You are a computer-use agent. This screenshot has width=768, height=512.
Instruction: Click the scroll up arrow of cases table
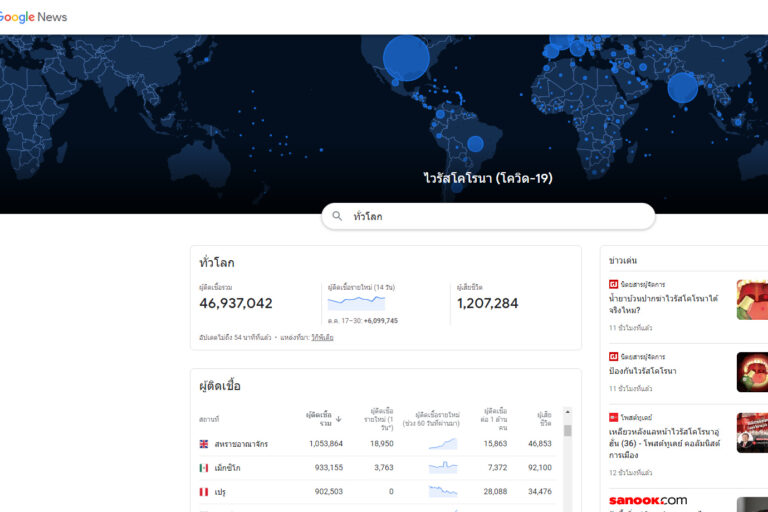tap(568, 412)
